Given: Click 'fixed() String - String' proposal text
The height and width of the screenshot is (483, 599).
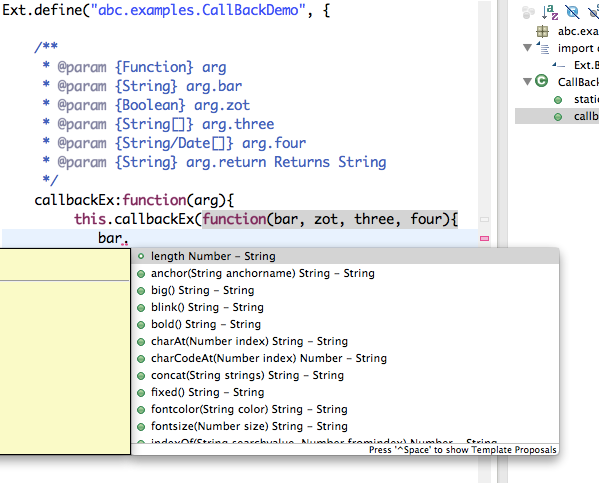Looking at the screenshot, I should (207, 392).
